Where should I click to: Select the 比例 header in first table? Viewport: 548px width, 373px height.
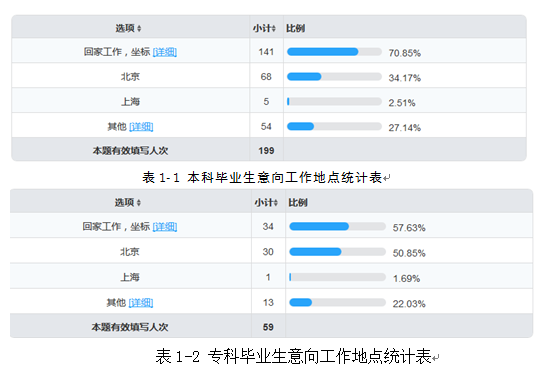click(x=295, y=28)
